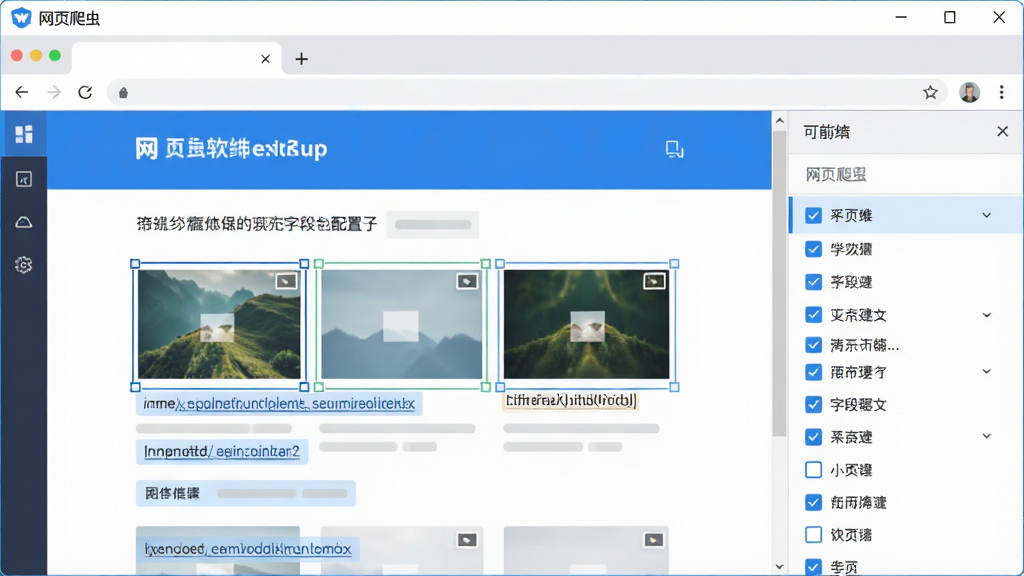Screen dimensions: 1024x576
Task: Toggle the third checkbox in the panel list
Action: pos(813,281)
